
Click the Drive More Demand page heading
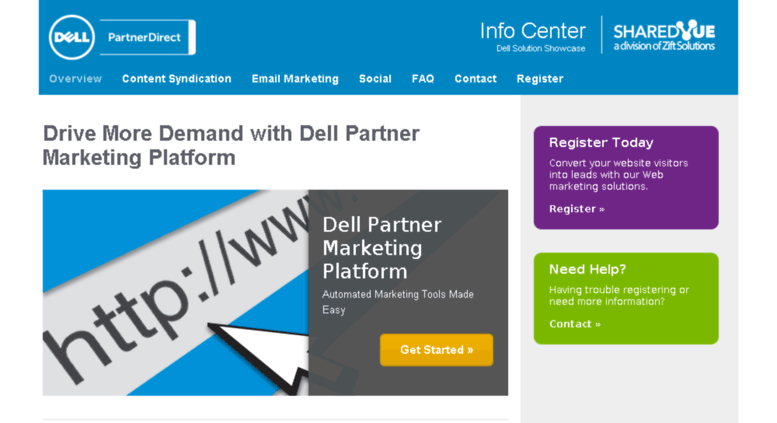[x=231, y=146]
